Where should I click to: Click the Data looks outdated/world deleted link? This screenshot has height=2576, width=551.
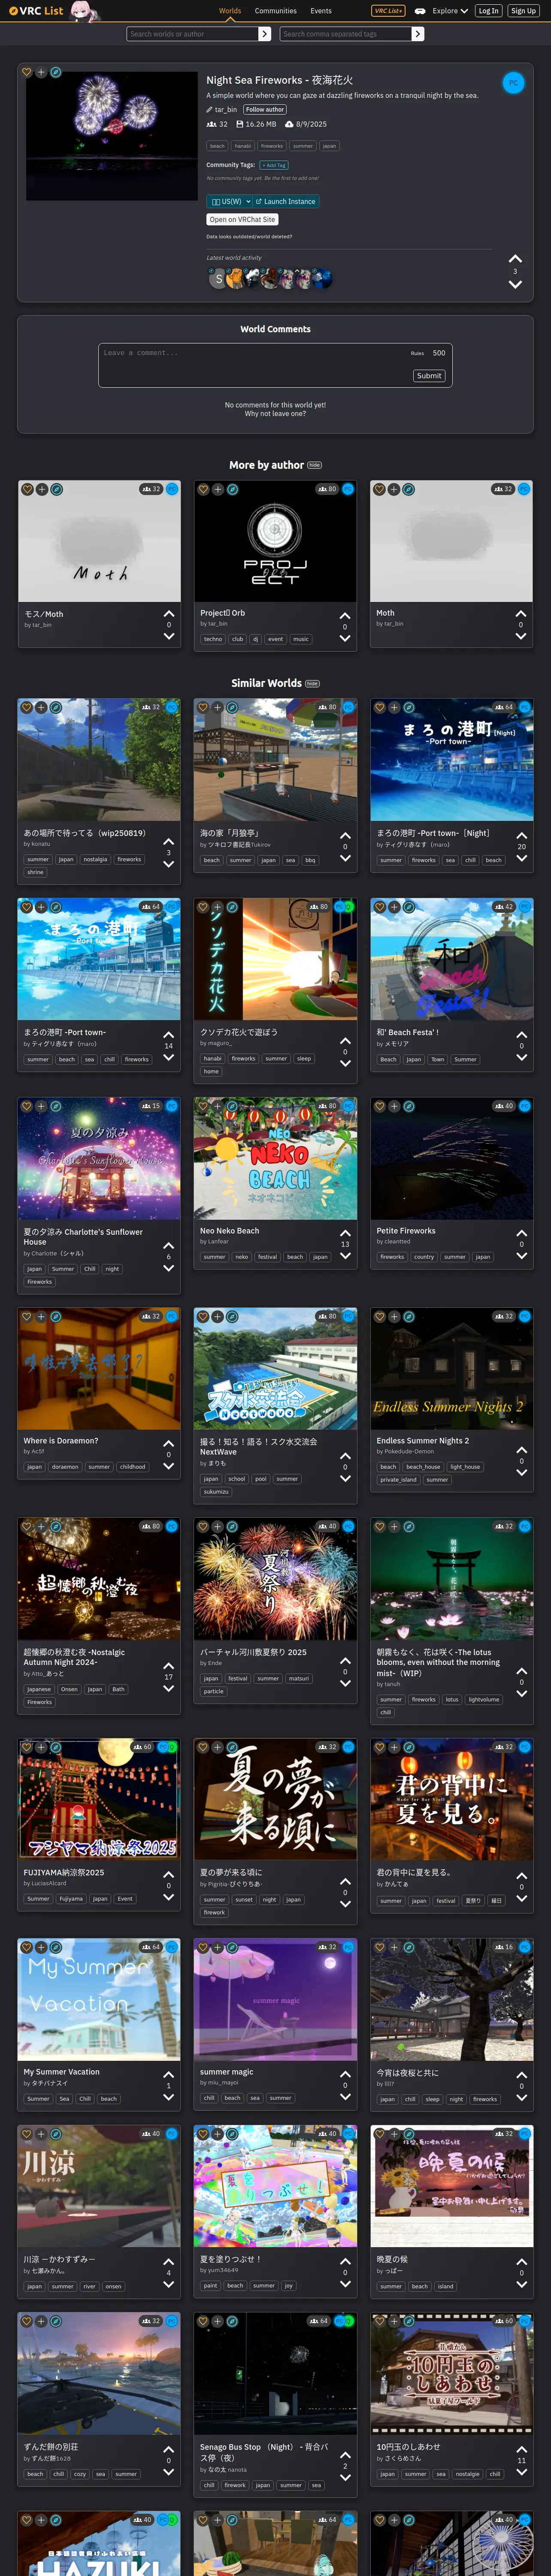(x=249, y=237)
